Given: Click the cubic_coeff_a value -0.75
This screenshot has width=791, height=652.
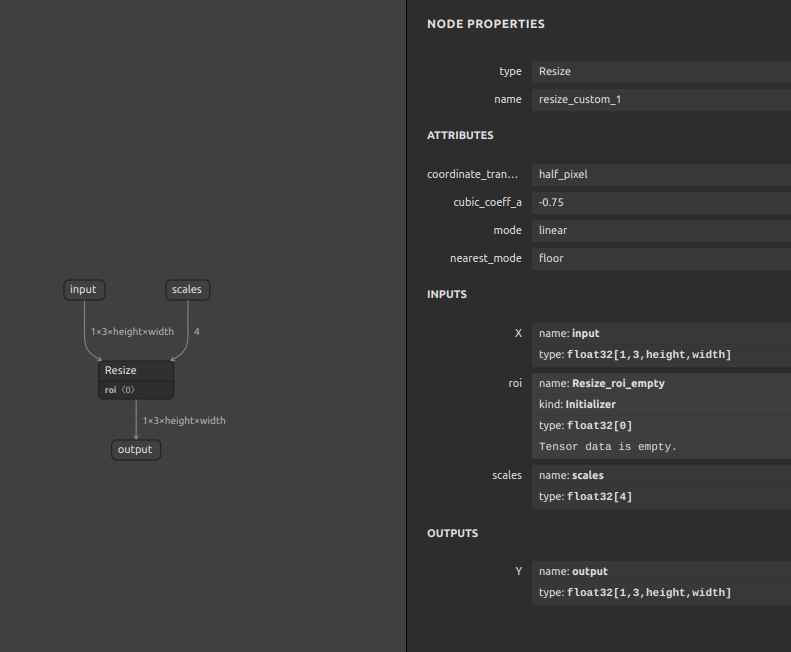Looking at the screenshot, I should point(661,202).
